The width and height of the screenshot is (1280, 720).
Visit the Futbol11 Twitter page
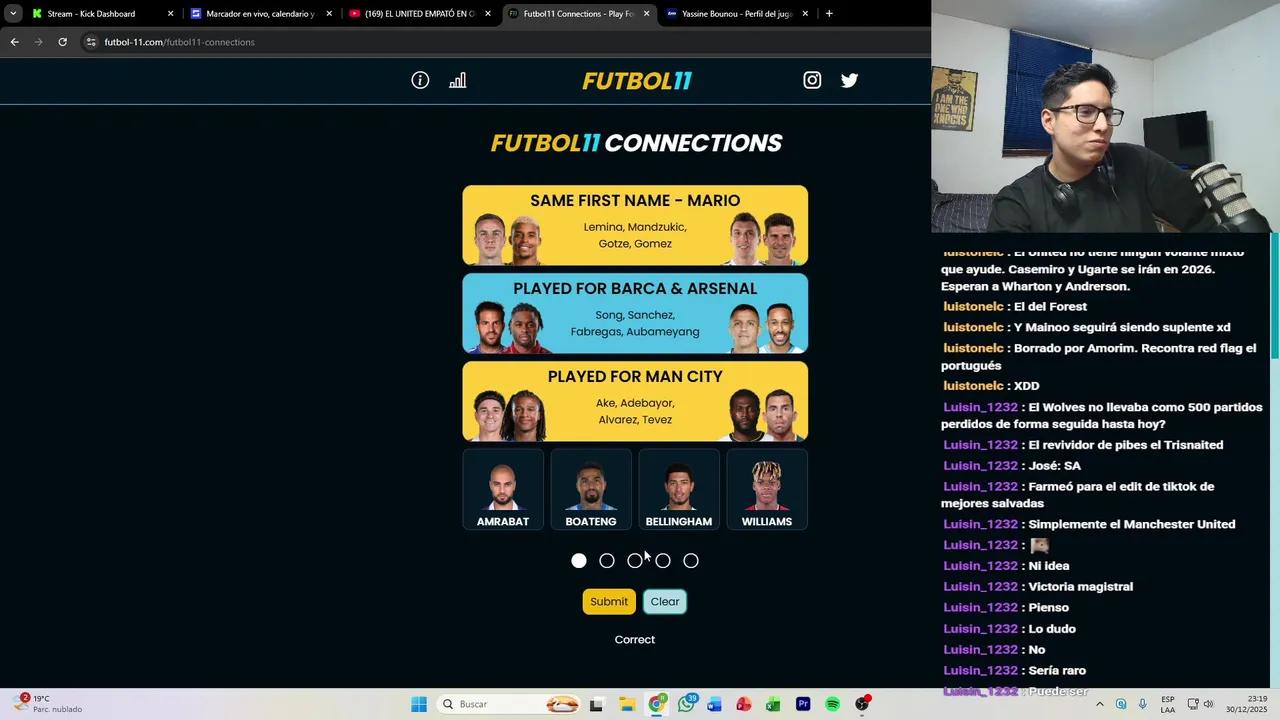(849, 80)
